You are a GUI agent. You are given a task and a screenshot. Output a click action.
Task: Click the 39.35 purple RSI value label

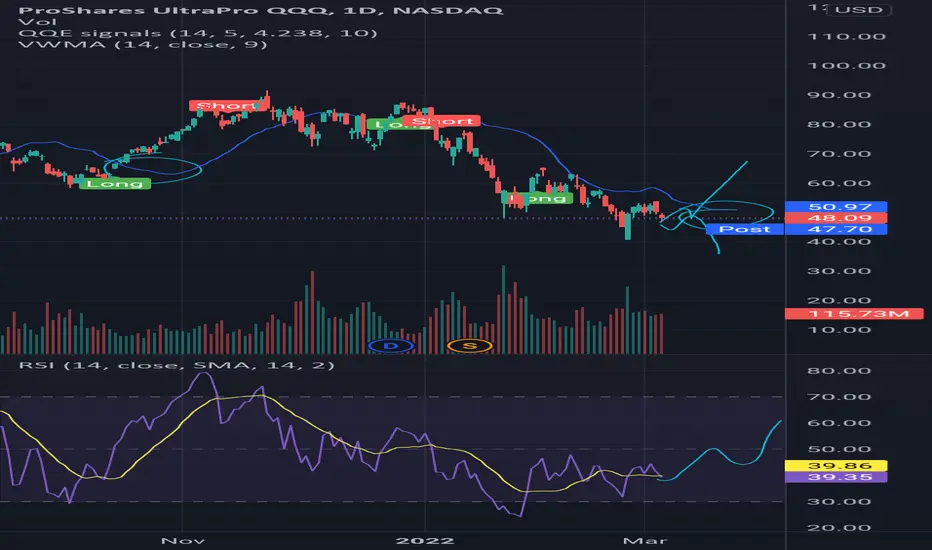[x=836, y=477]
